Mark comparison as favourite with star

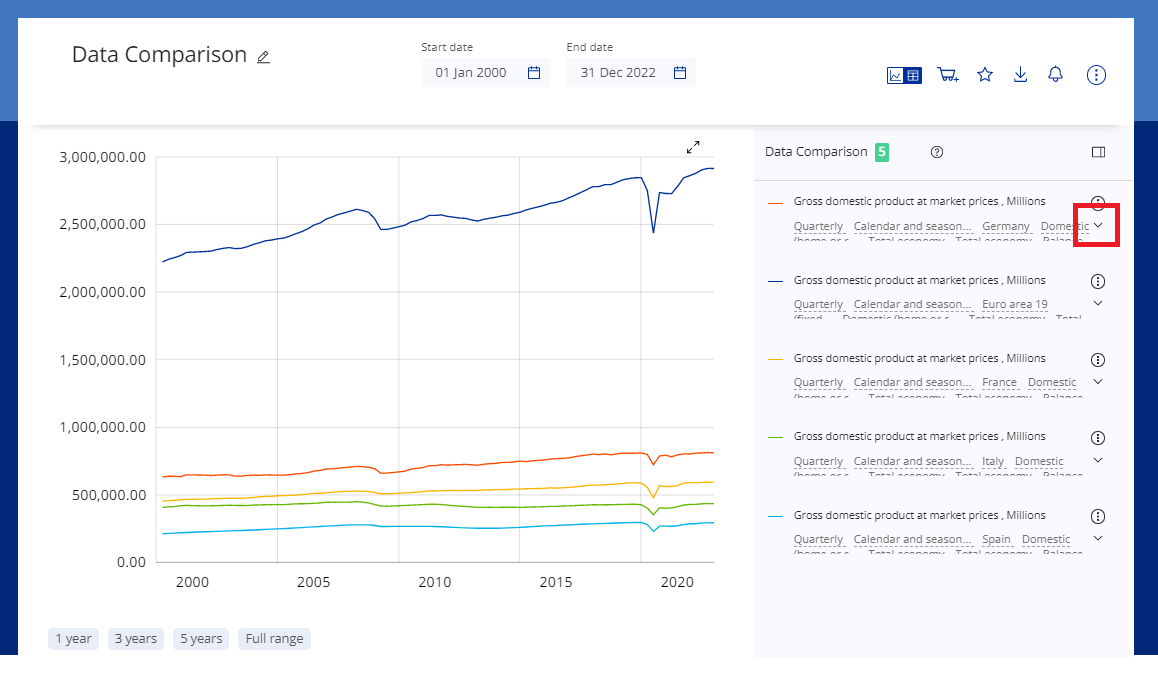[x=985, y=75]
